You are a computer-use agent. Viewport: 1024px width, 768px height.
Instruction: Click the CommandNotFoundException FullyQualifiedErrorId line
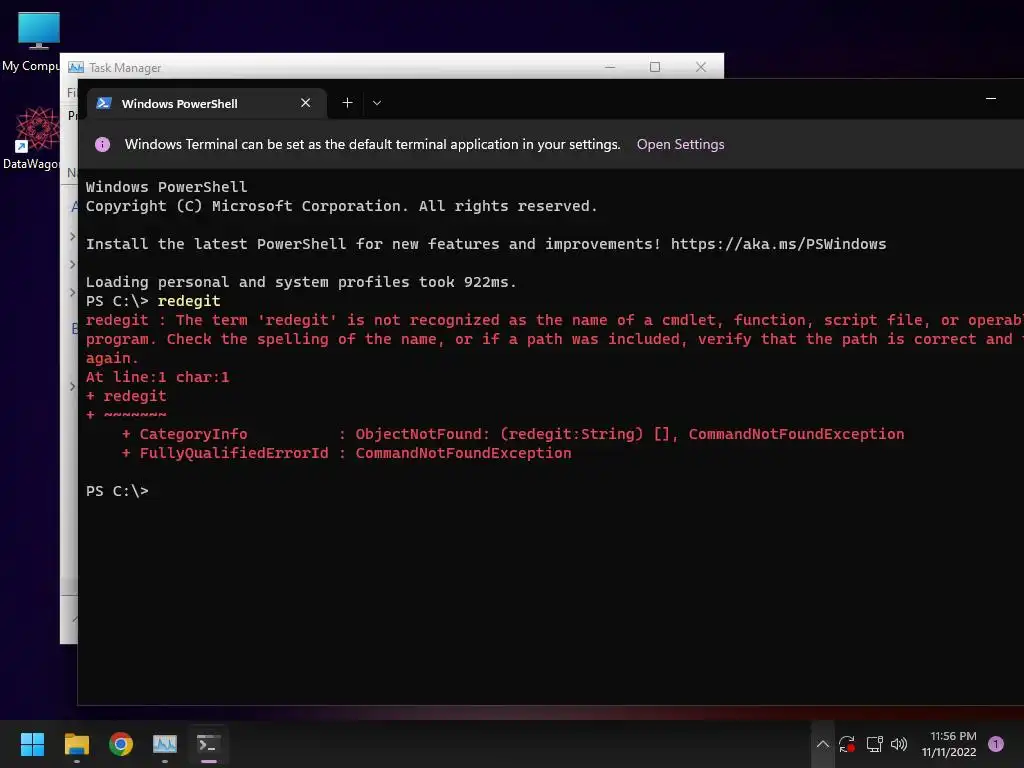(x=346, y=453)
